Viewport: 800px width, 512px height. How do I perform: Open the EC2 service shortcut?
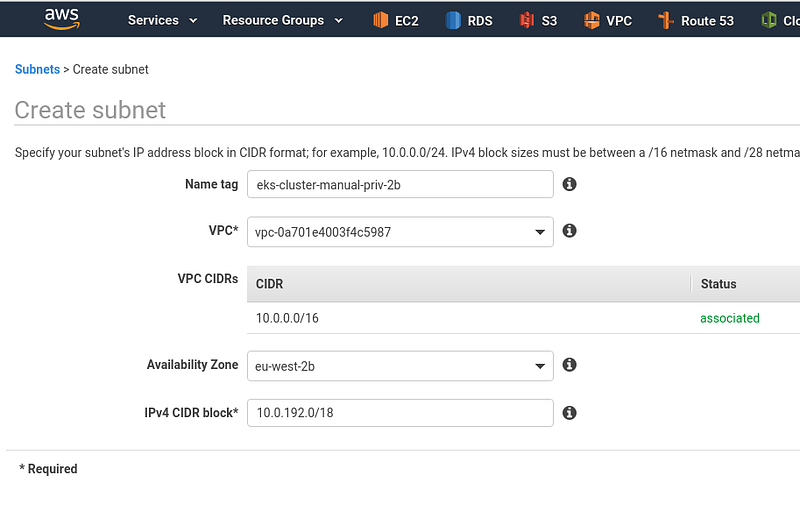(x=395, y=20)
